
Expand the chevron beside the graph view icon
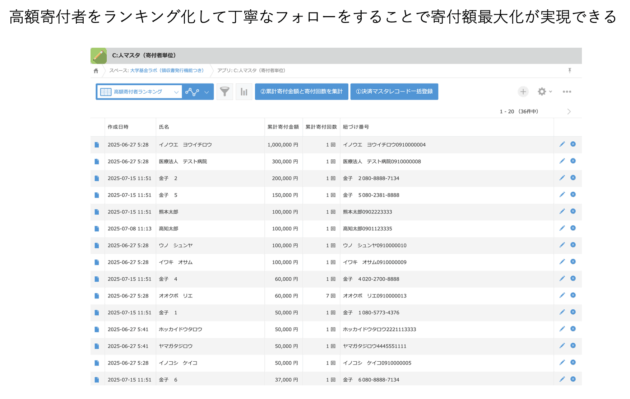pyautogui.click(x=207, y=92)
